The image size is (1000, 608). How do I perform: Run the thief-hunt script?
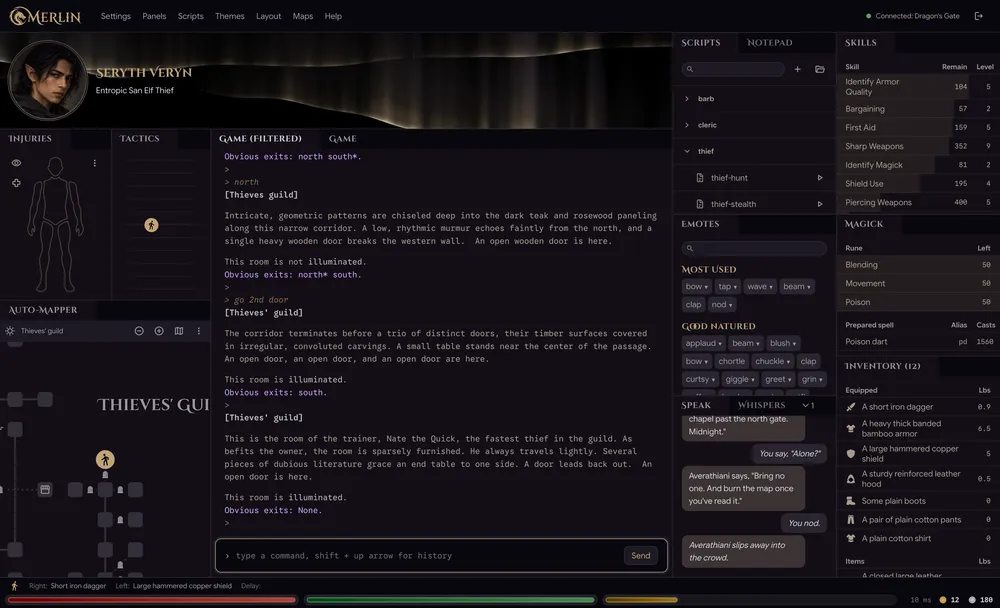(x=820, y=177)
